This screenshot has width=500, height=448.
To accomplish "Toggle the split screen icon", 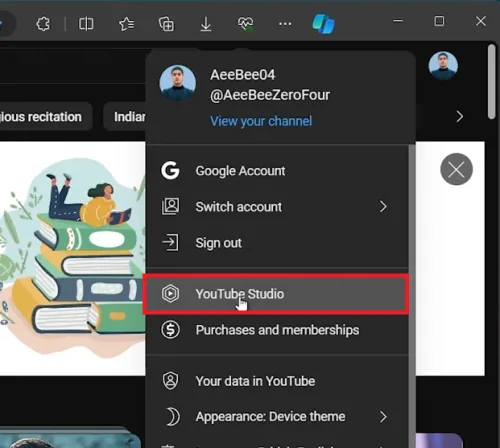I will (x=86, y=24).
